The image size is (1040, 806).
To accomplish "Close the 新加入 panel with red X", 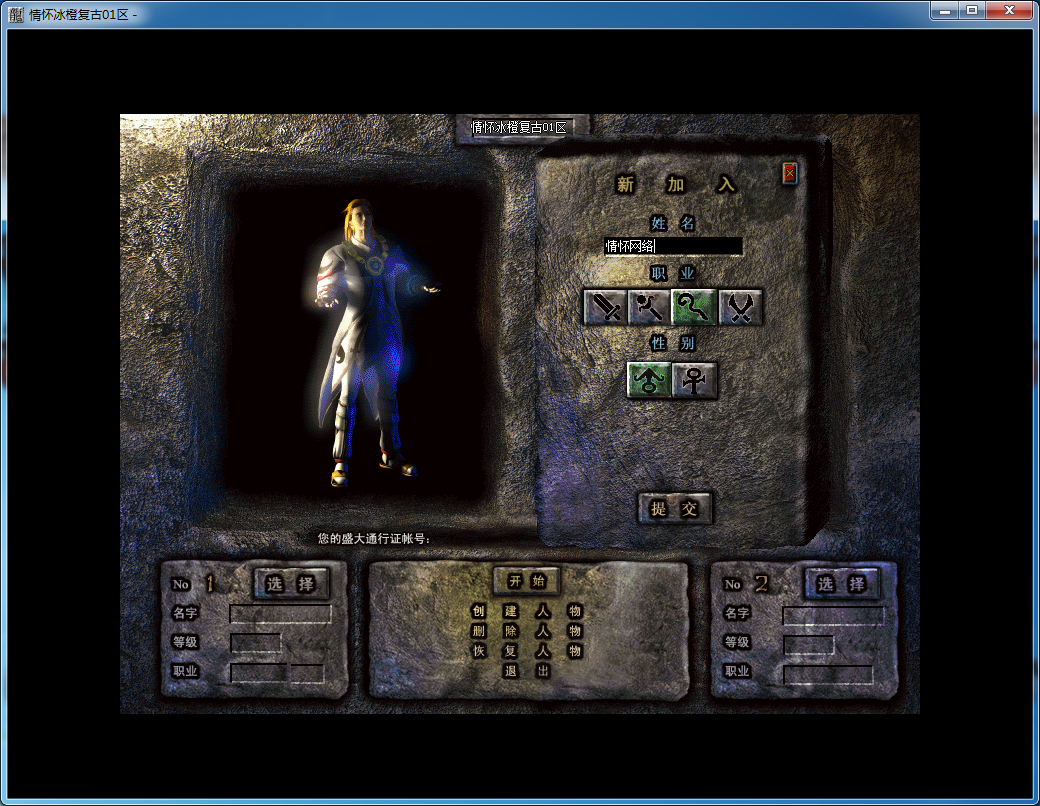I will [x=789, y=174].
